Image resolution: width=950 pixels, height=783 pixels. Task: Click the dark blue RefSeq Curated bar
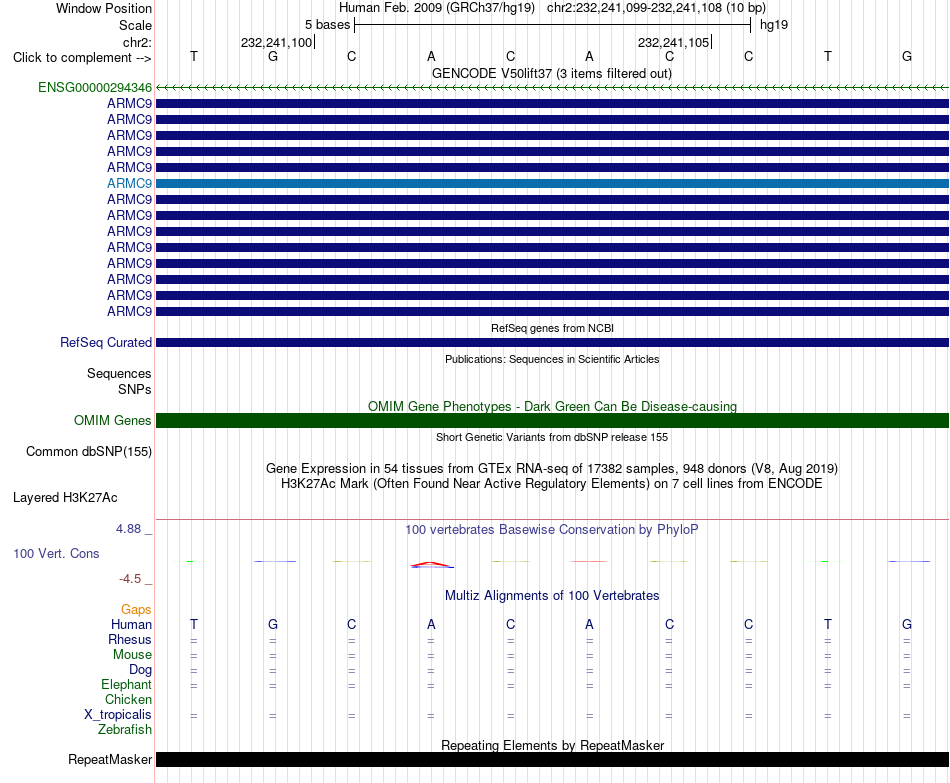[553, 342]
